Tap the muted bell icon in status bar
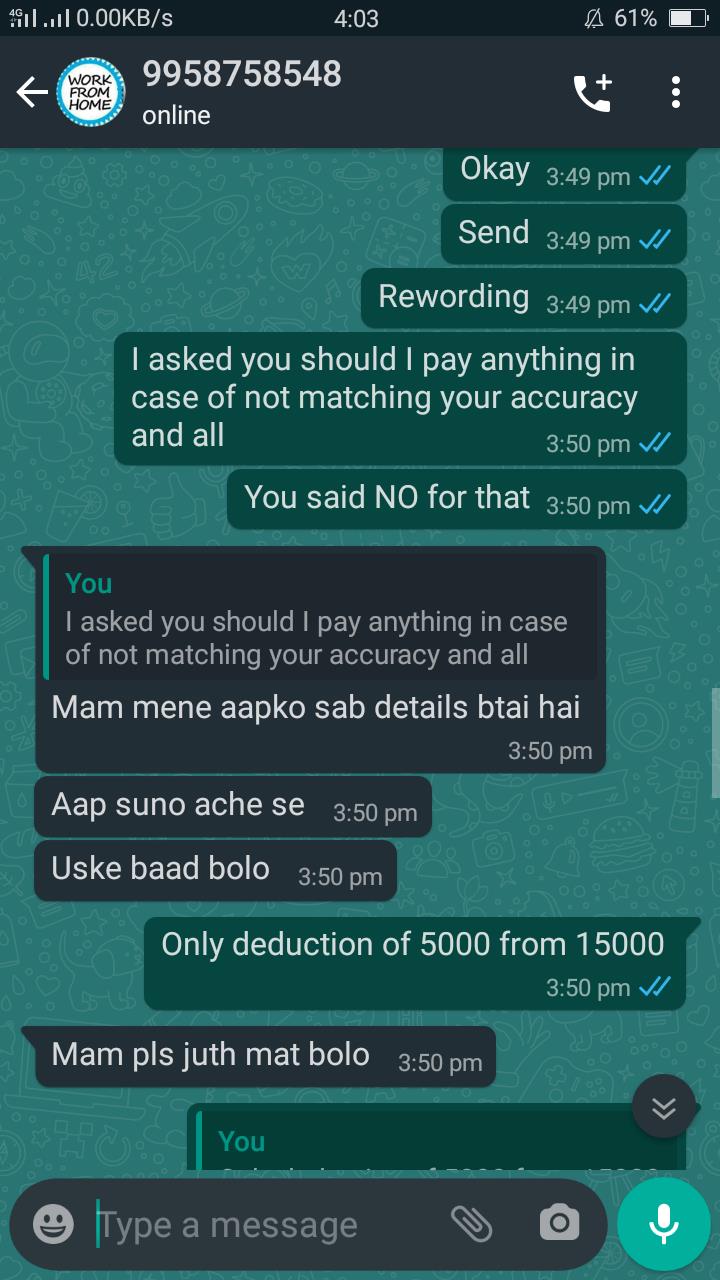This screenshot has height=1280, width=720. [594, 18]
